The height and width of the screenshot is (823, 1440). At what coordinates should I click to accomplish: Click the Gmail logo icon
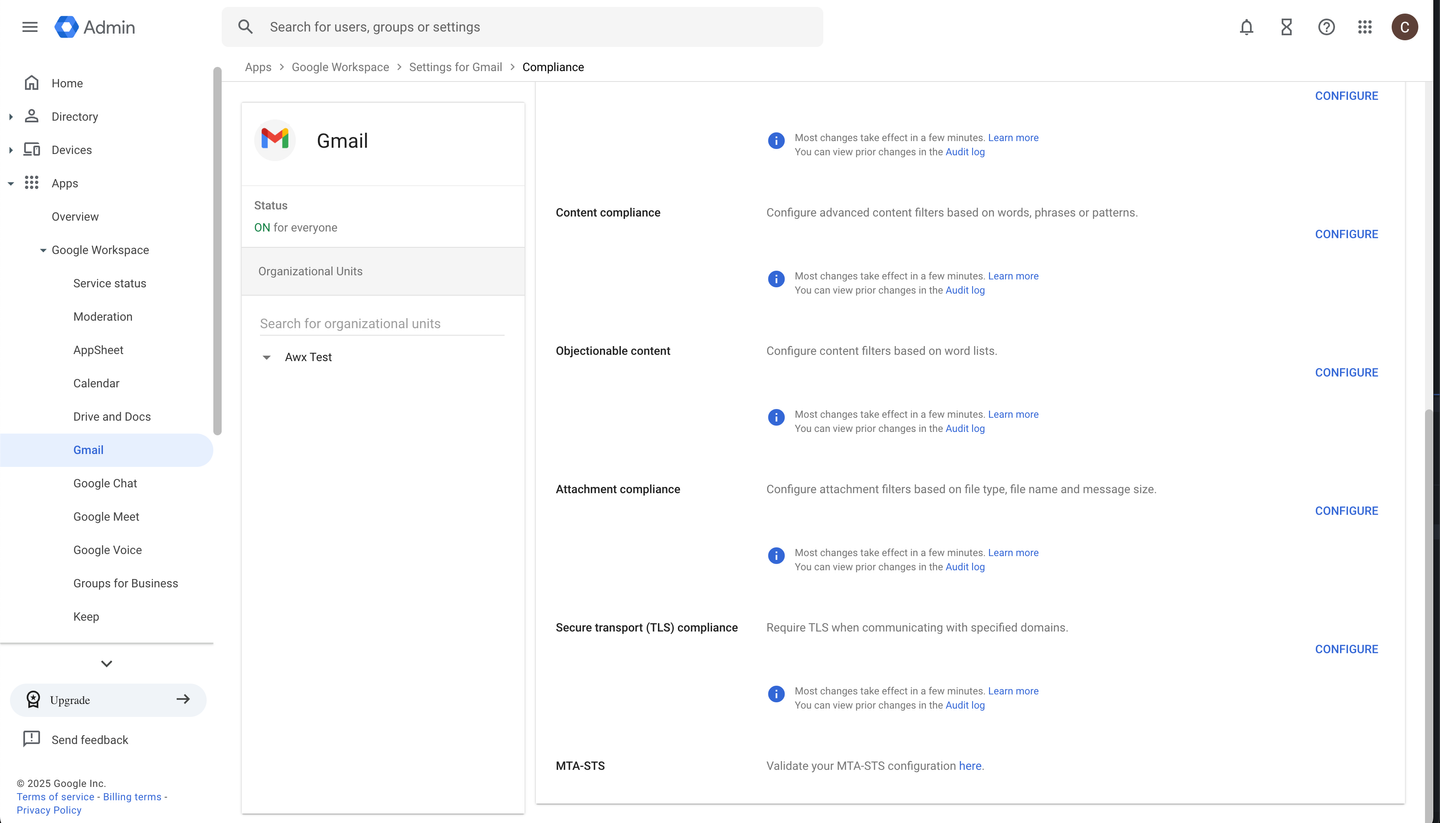tap(275, 140)
